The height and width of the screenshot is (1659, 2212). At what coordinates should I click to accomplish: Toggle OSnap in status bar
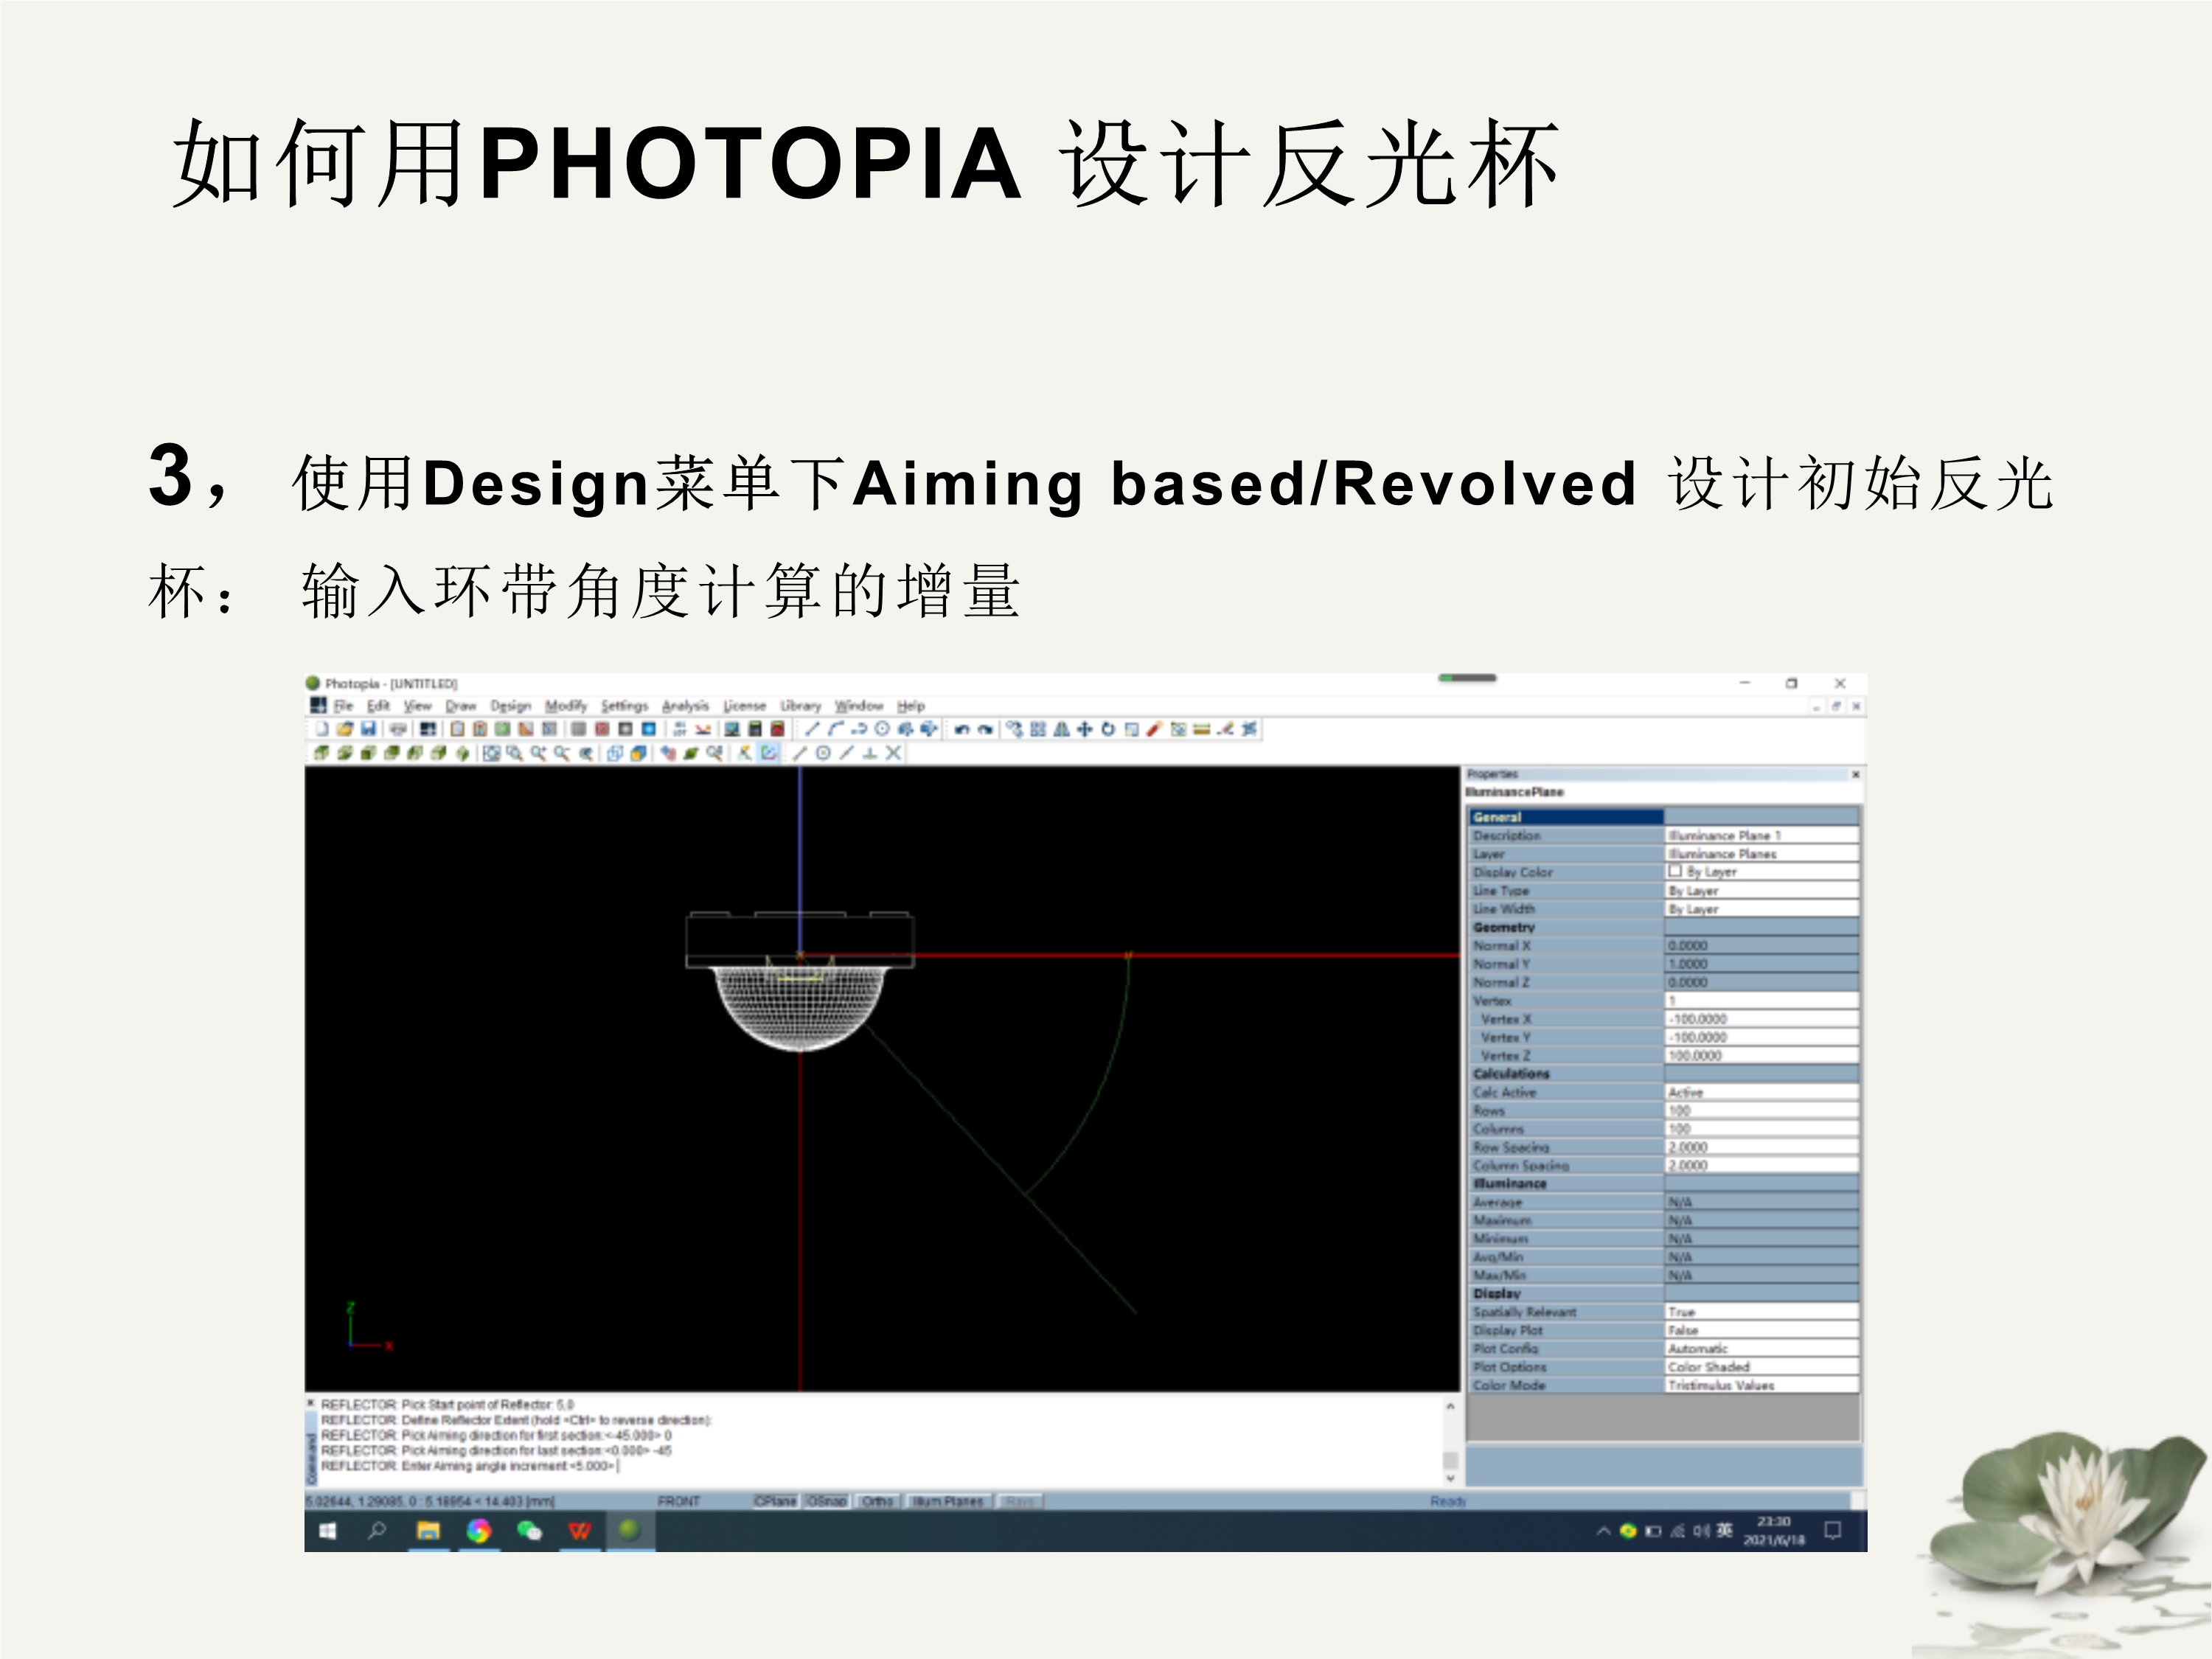pyautogui.click(x=826, y=1501)
